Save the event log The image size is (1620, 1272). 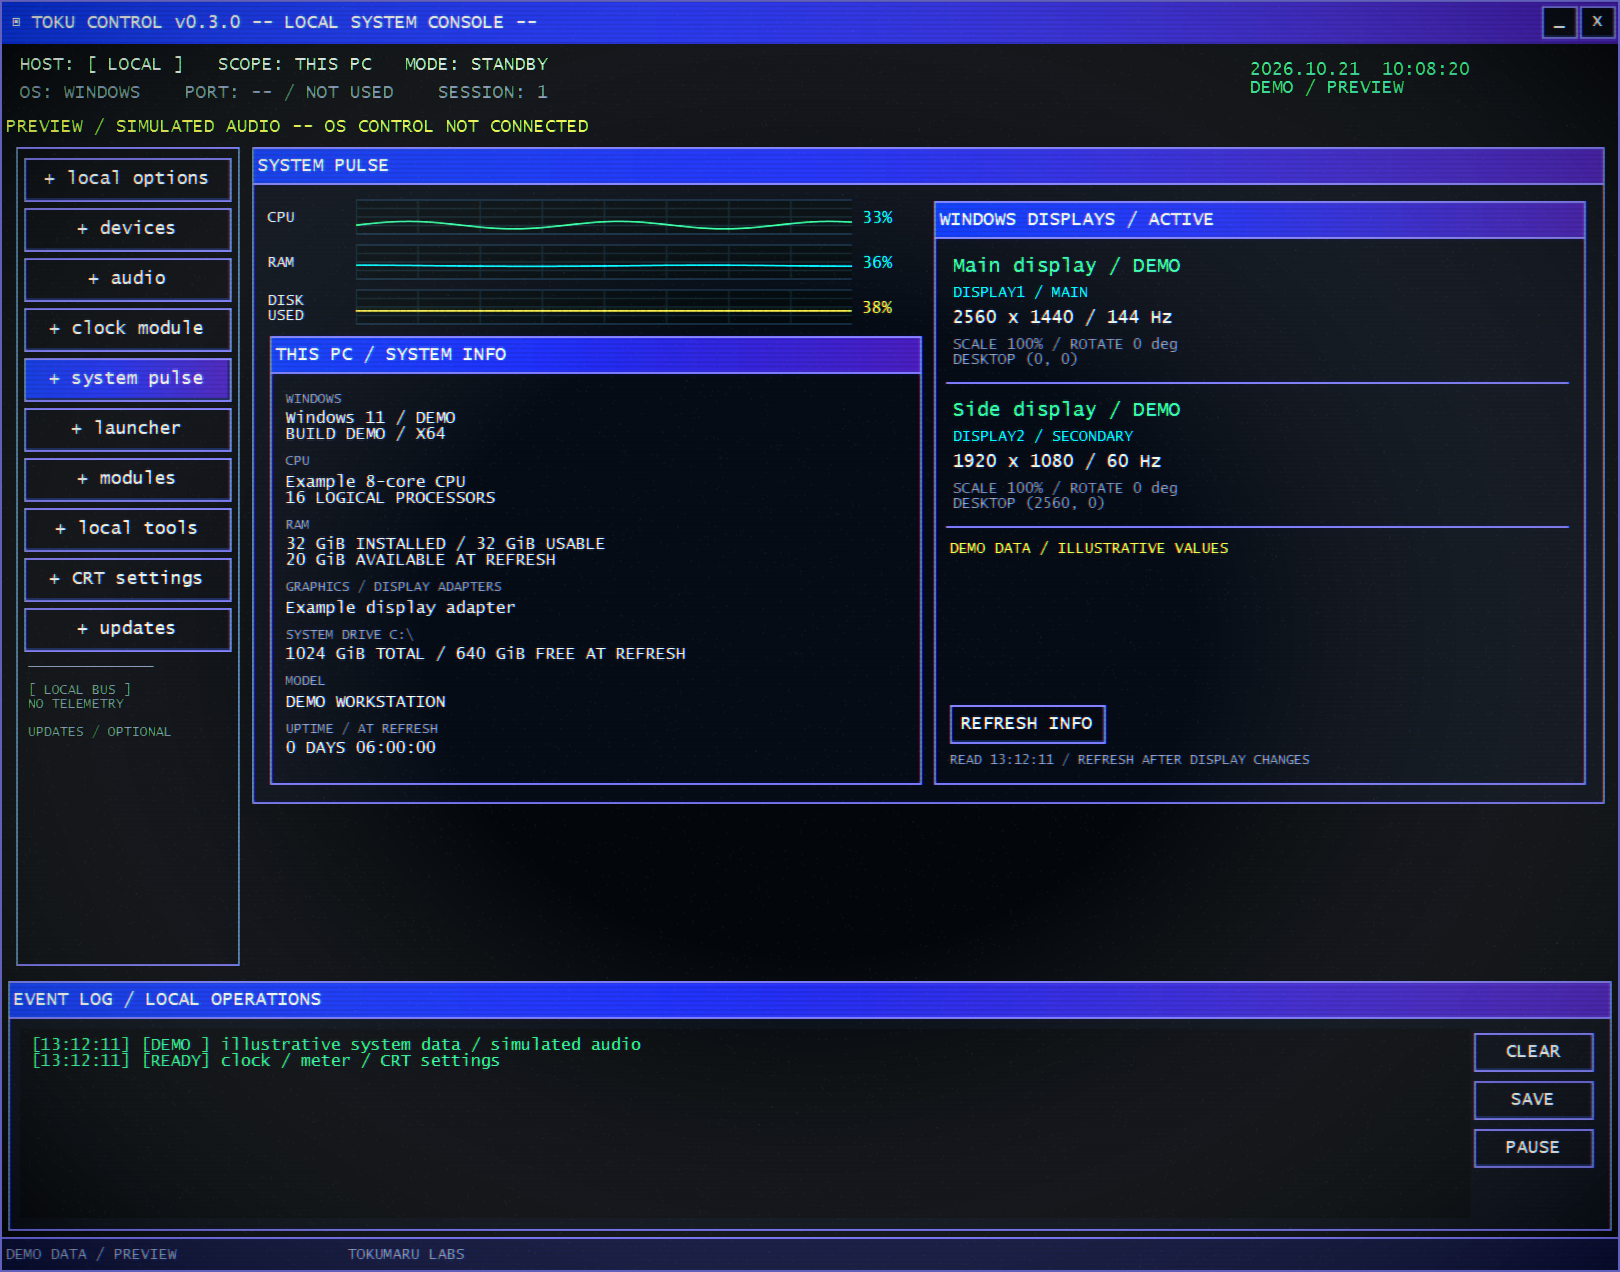[x=1533, y=1100]
